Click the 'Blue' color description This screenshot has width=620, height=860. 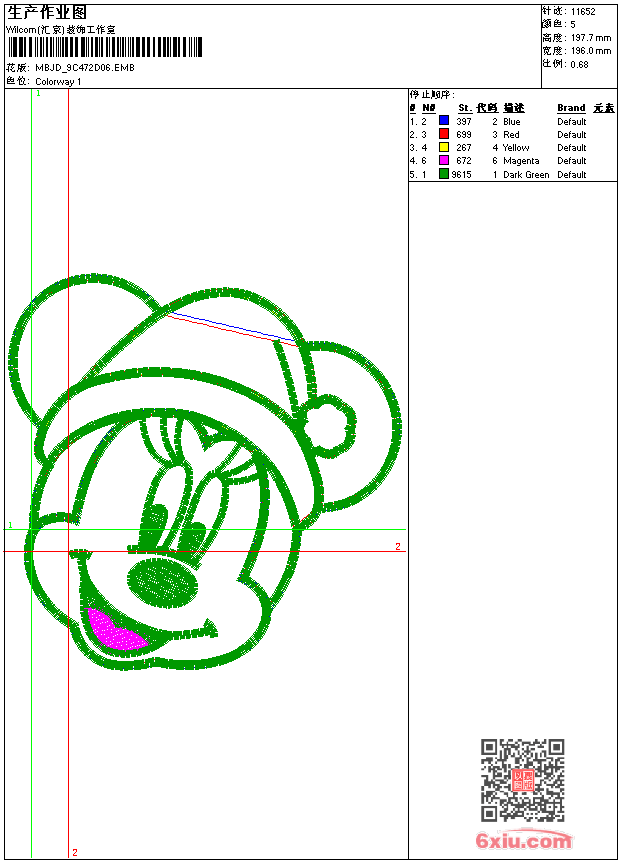click(511, 122)
